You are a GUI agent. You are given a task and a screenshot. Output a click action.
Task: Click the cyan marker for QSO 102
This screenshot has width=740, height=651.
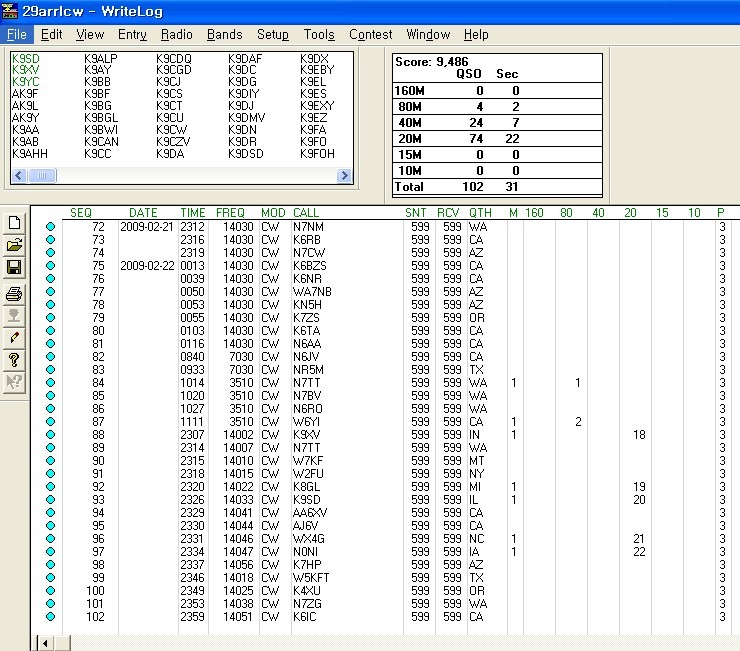pos(51,617)
